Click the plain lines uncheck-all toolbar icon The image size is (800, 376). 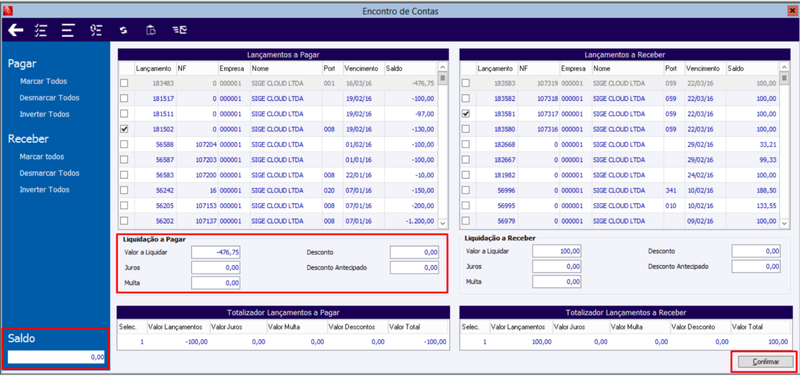[68, 30]
